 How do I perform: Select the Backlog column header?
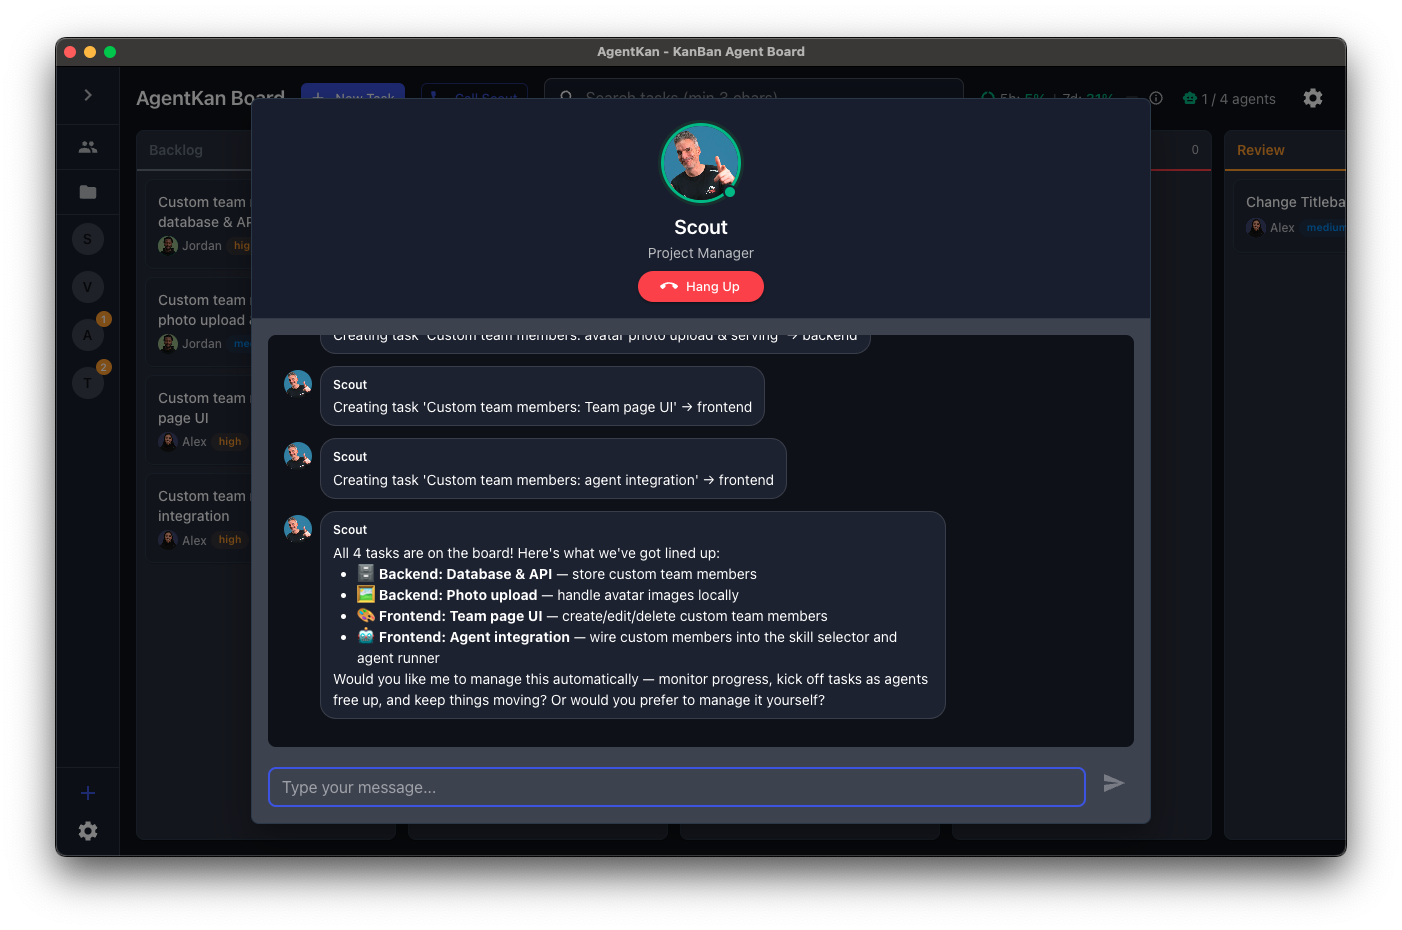click(176, 150)
